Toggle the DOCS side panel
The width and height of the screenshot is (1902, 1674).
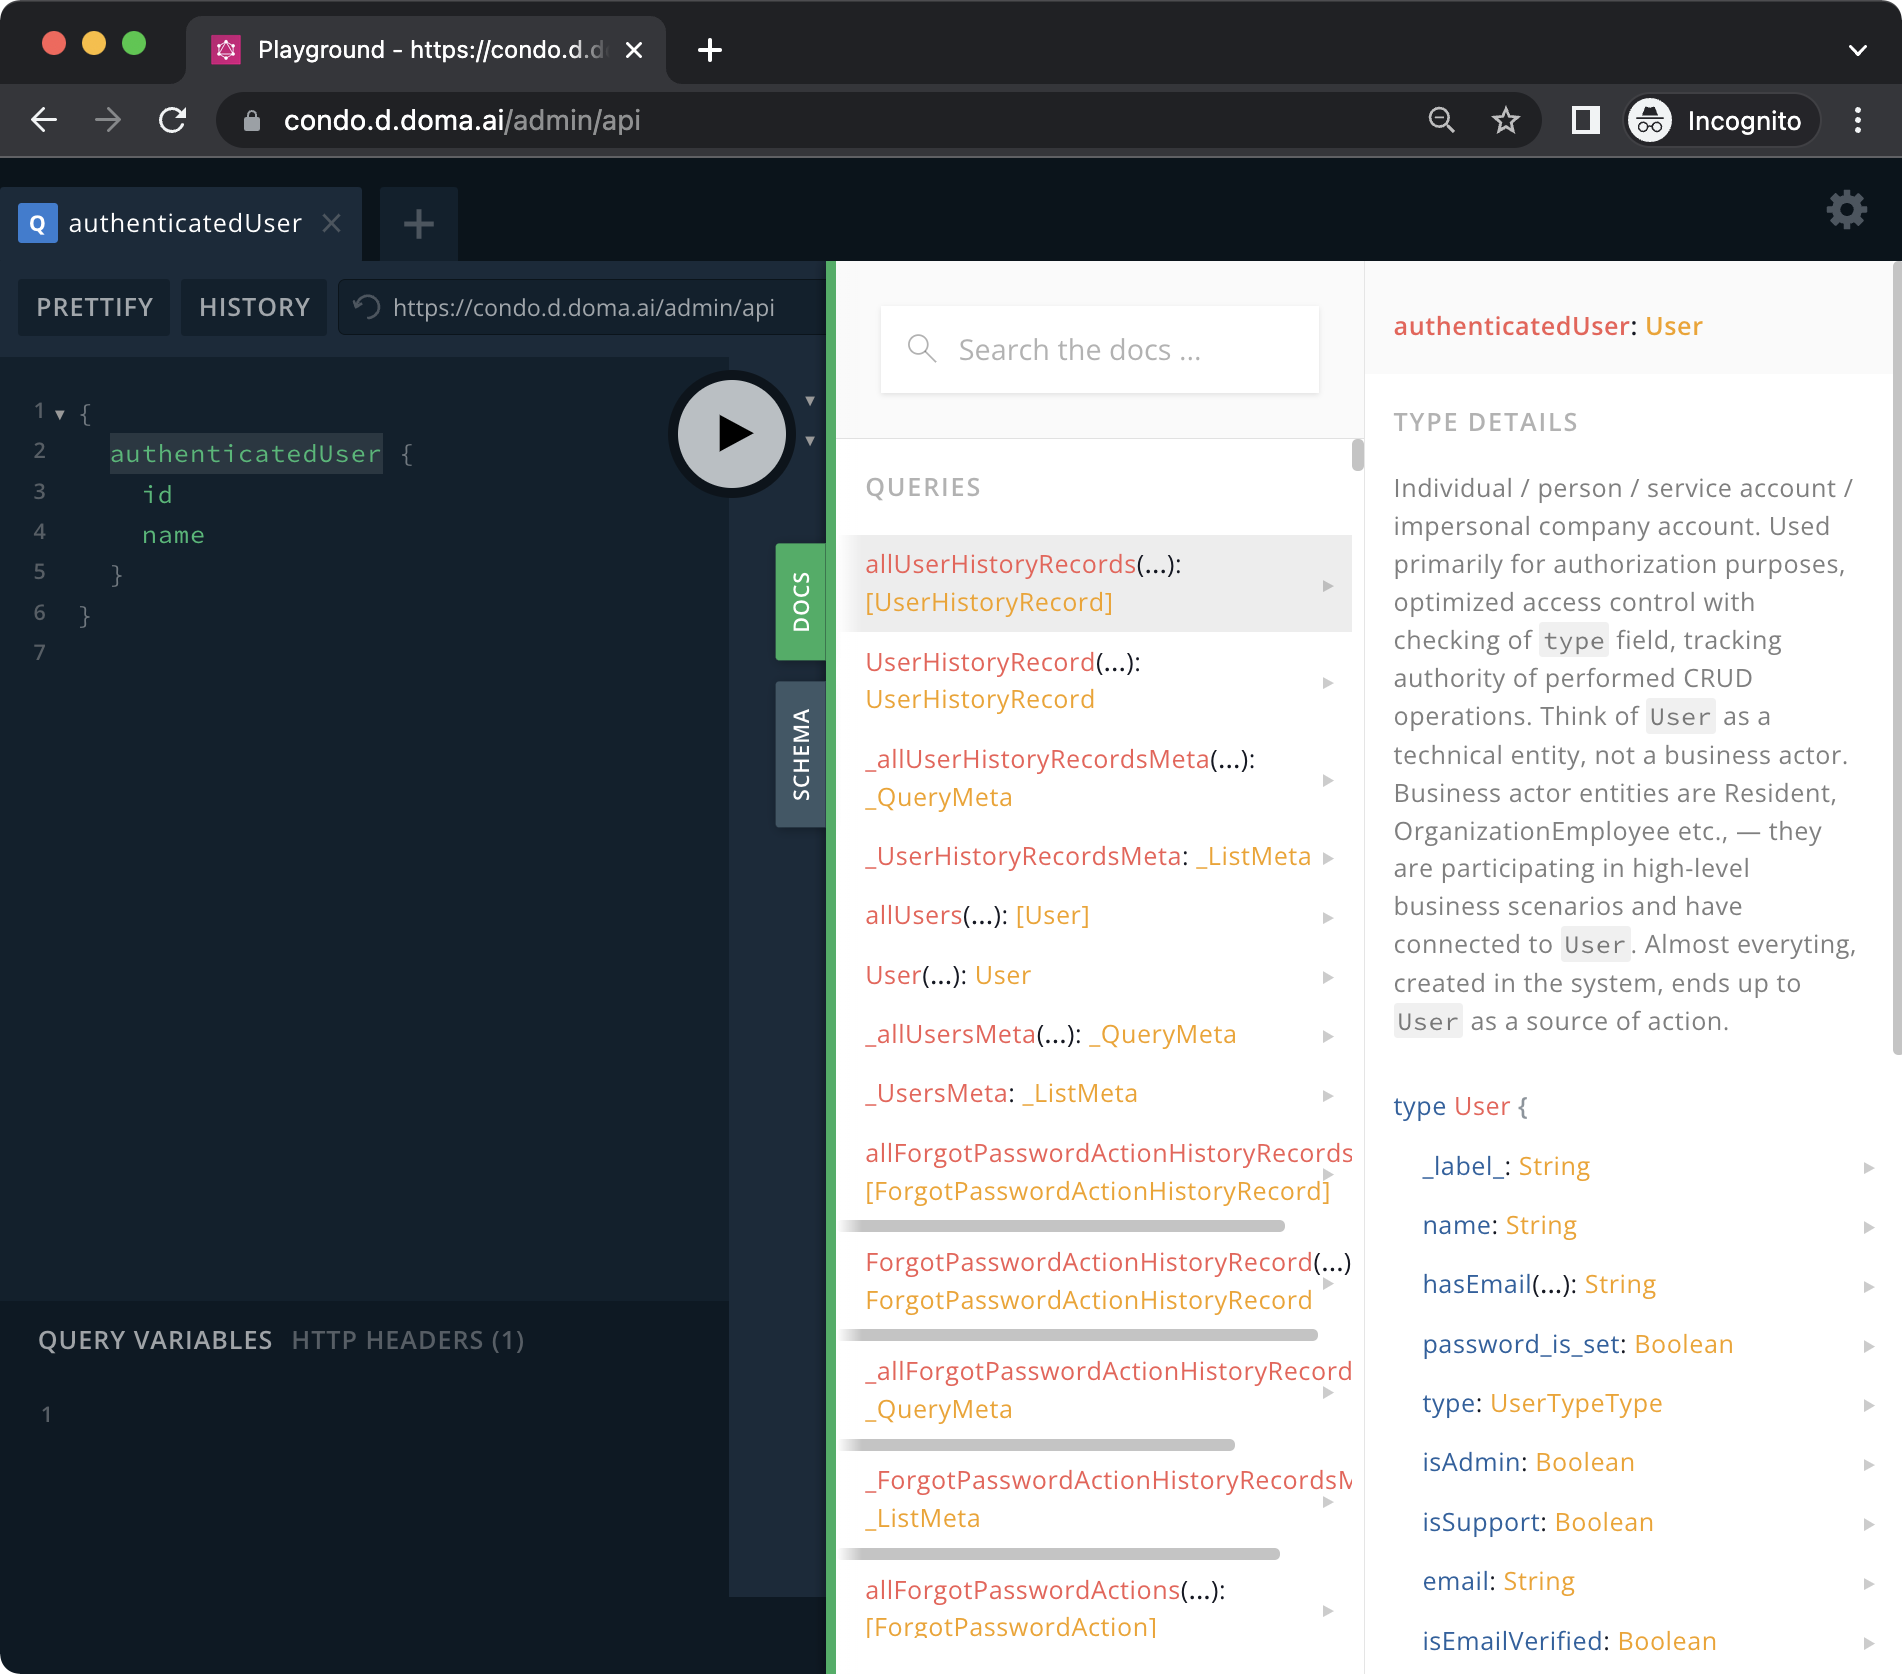point(801,601)
